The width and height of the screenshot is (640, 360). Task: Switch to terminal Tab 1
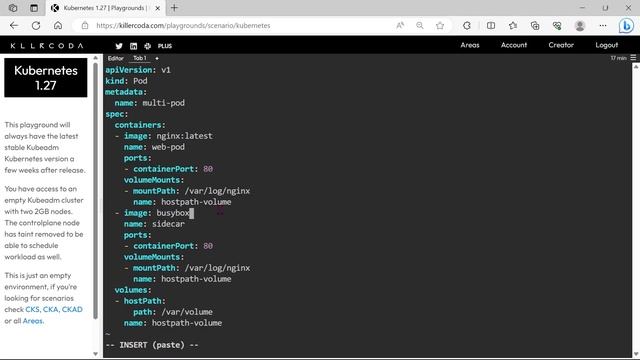(x=140, y=58)
